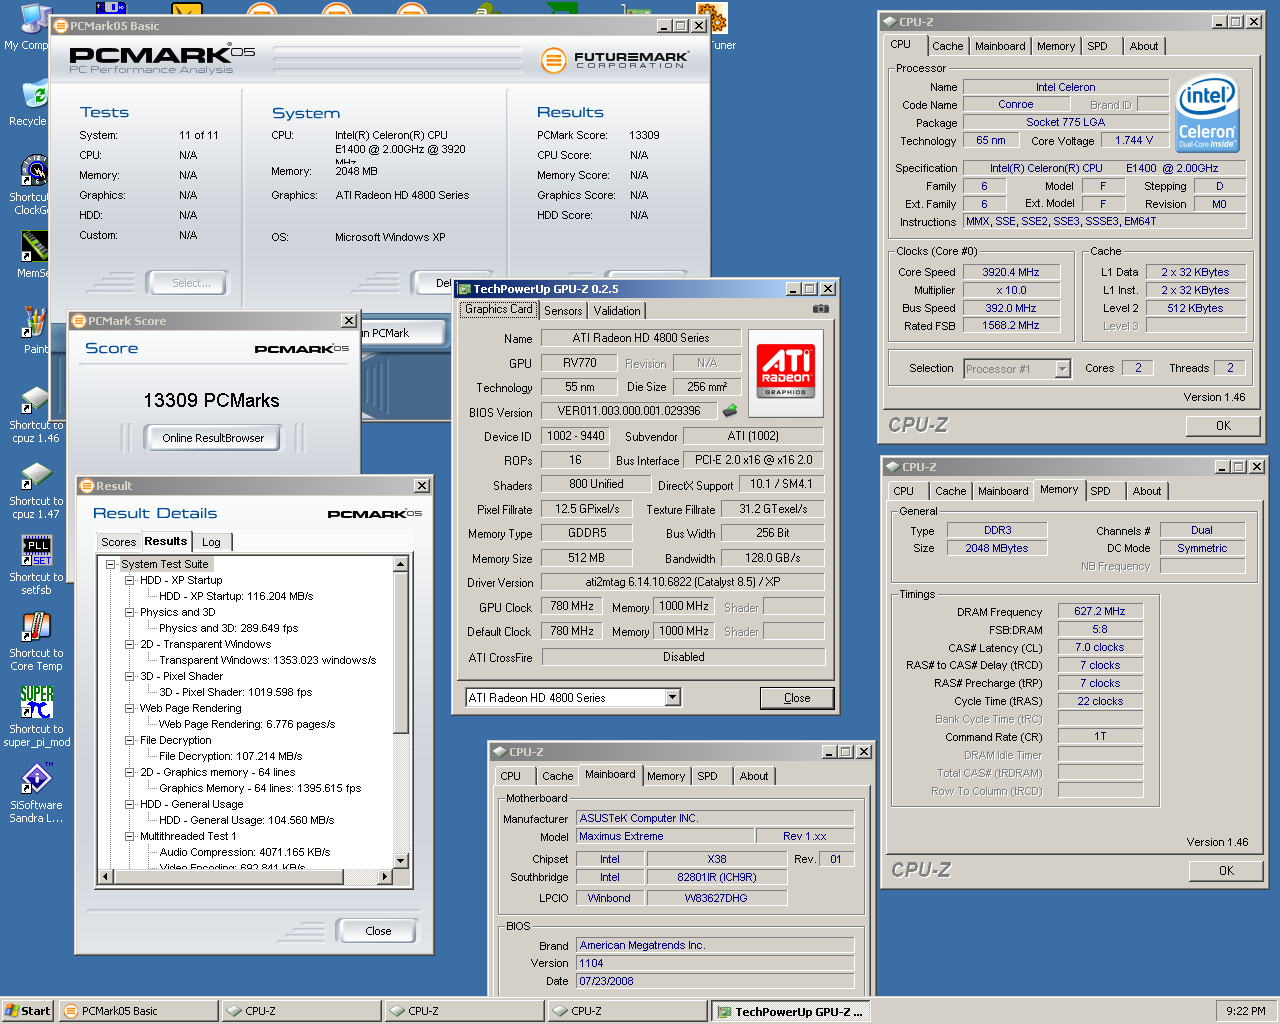Click the taskbar clock showing 9:22 PM
Screen dimensions: 1280x1024
click(1245, 1011)
